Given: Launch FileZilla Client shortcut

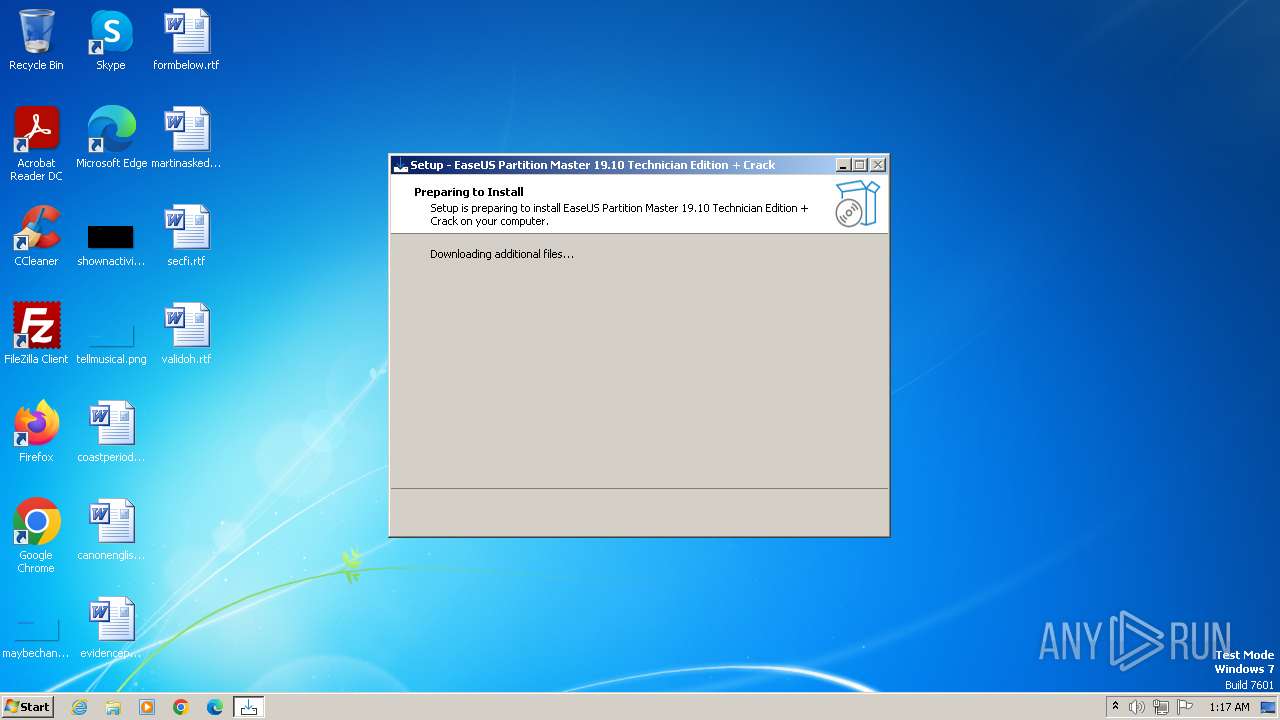Looking at the screenshot, I should 36,333.
